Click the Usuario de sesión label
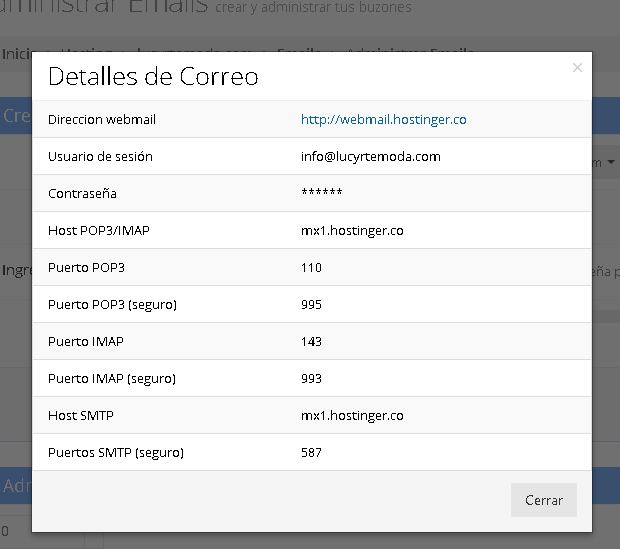 click(100, 157)
